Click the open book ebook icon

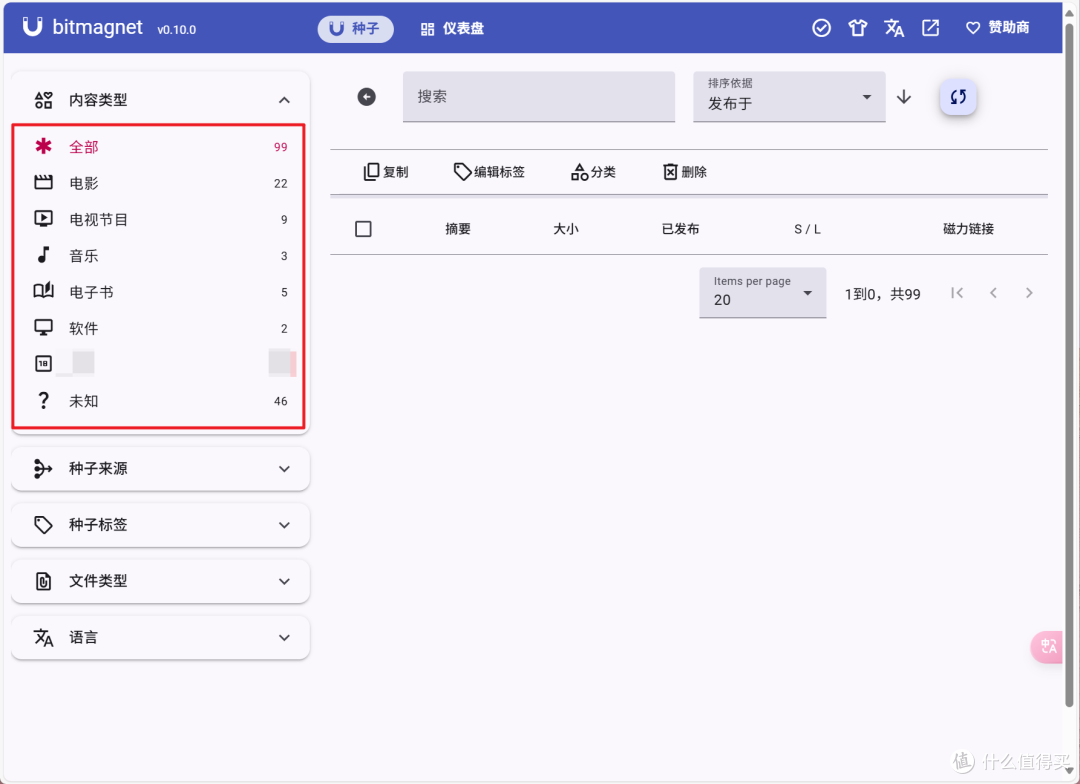pos(43,291)
